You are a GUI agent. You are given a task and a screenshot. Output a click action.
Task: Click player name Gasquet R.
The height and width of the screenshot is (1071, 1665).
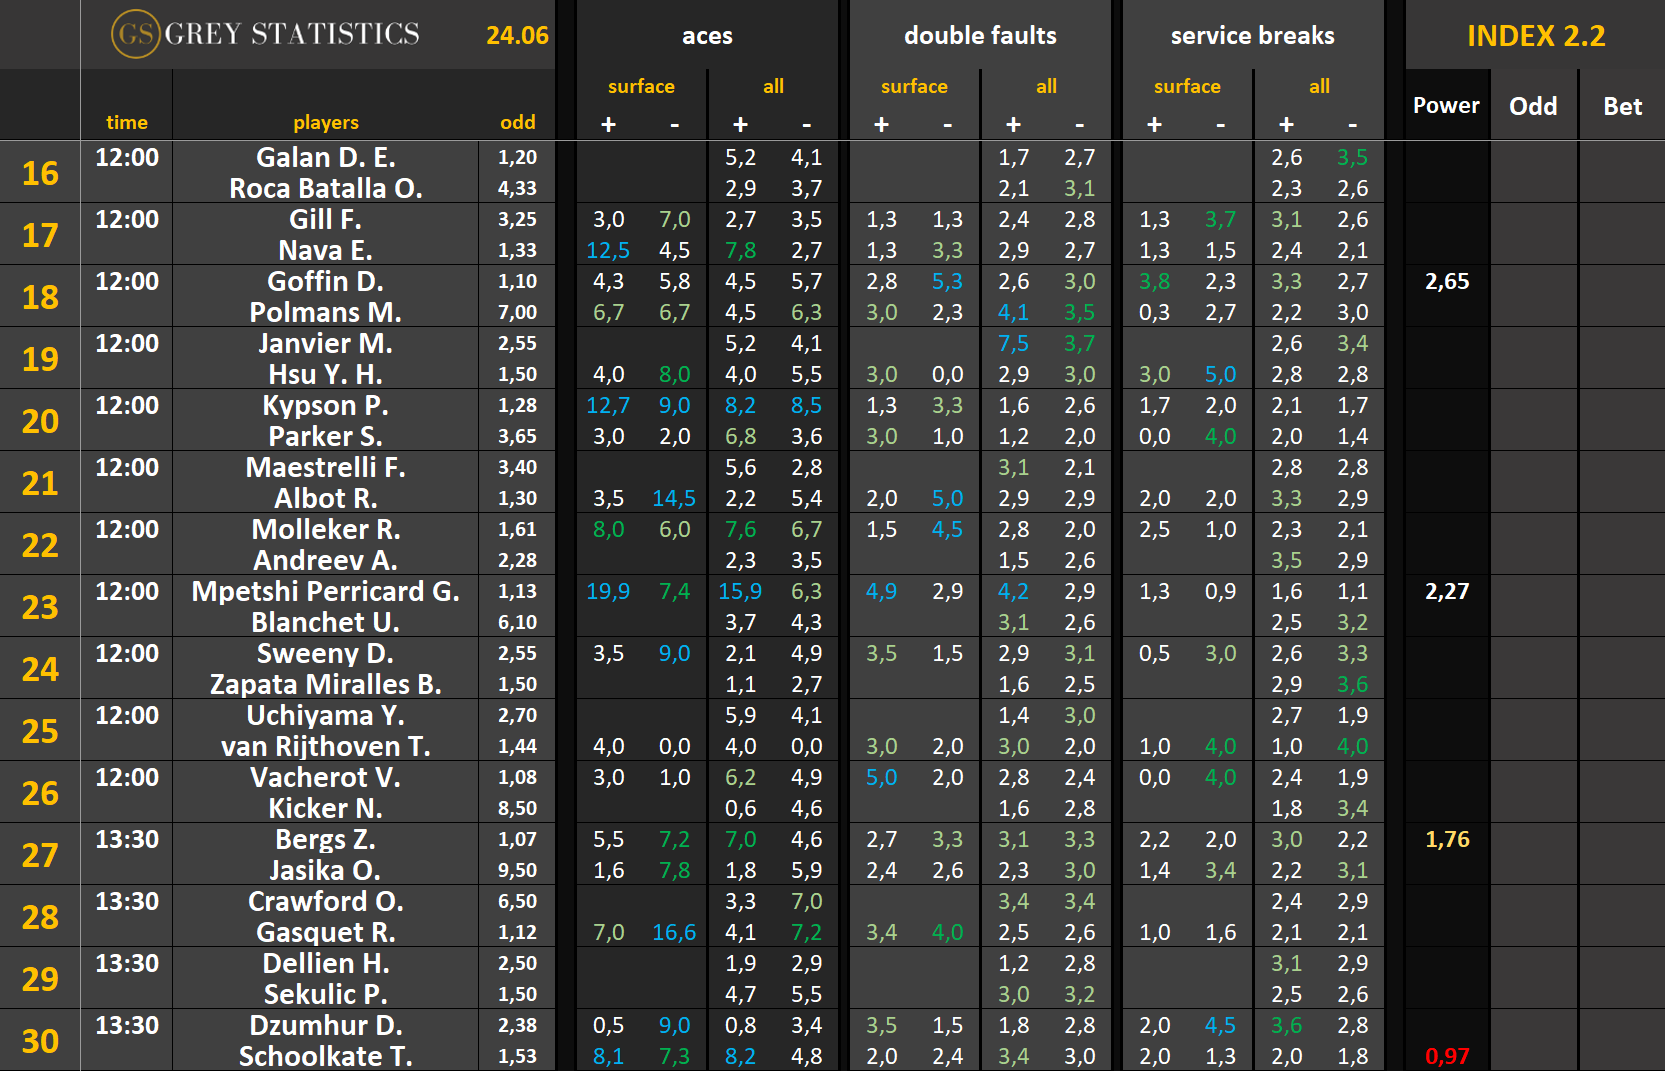pos(325,932)
